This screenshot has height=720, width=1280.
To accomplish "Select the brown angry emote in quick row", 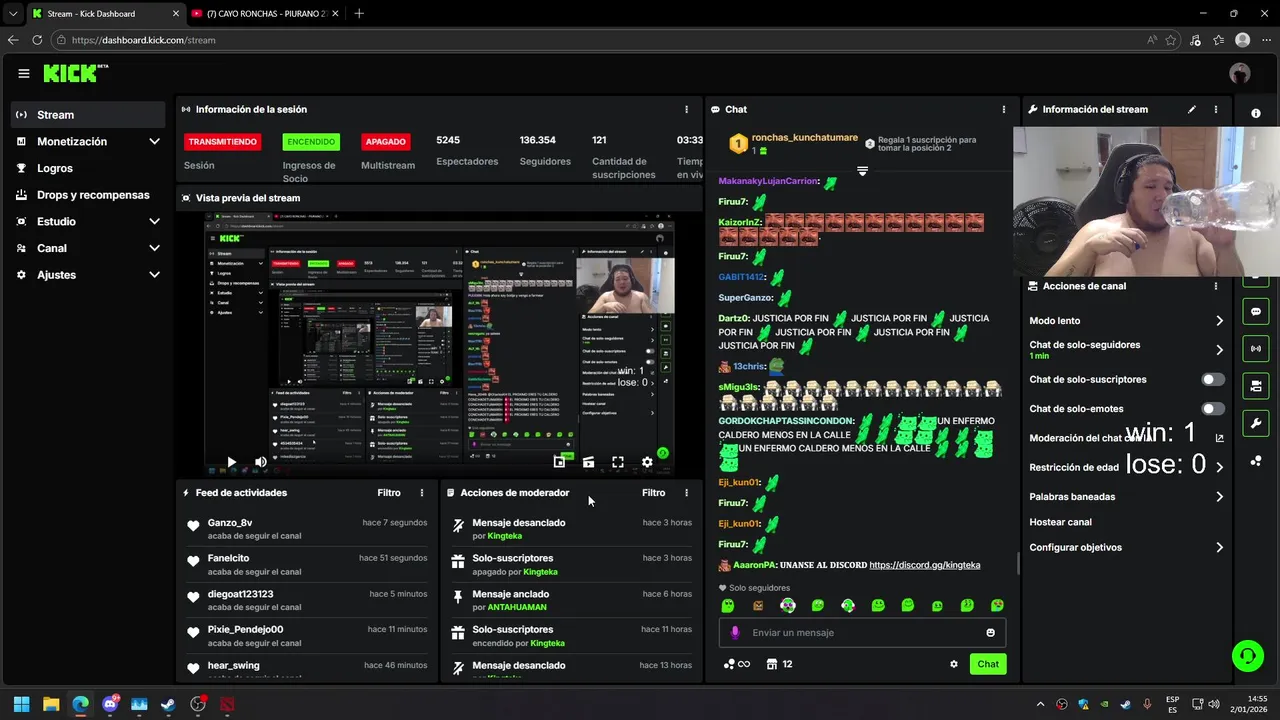I will point(758,605).
